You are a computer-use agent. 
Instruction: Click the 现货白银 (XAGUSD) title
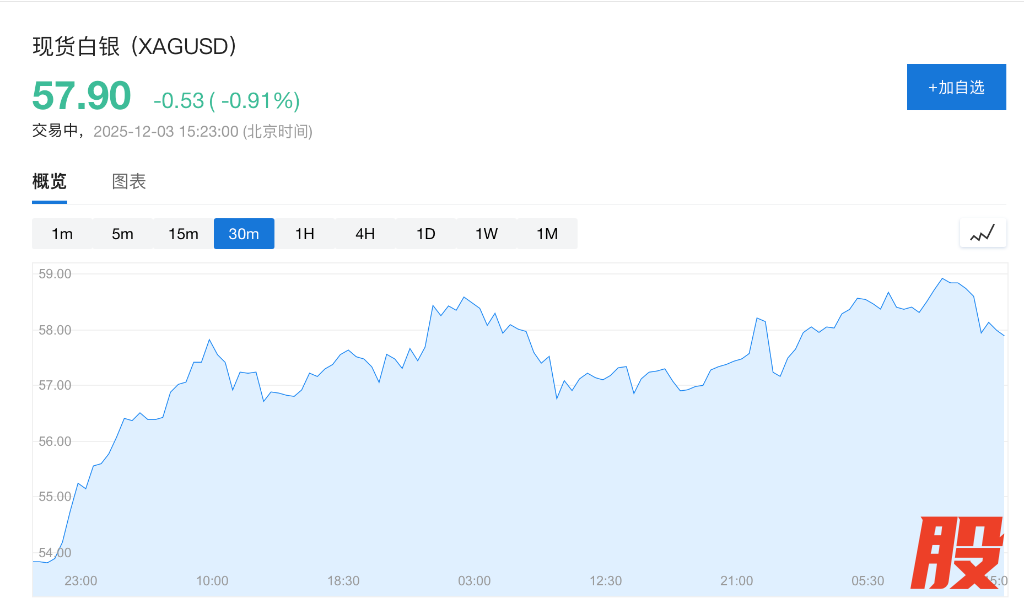tap(134, 46)
